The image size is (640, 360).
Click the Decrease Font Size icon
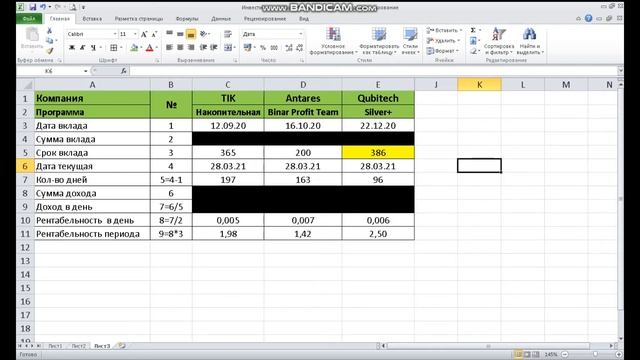click(x=154, y=34)
